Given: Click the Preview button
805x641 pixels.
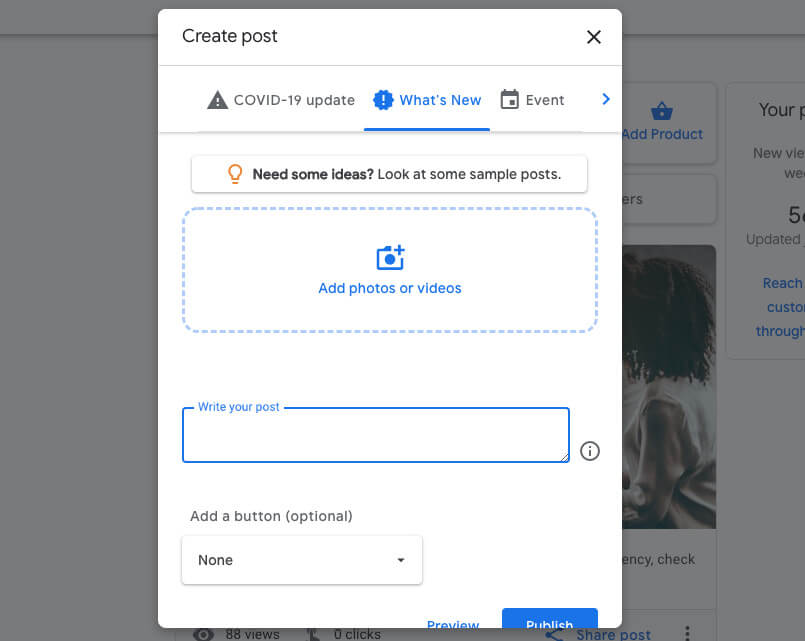Looking at the screenshot, I should (x=453, y=625).
